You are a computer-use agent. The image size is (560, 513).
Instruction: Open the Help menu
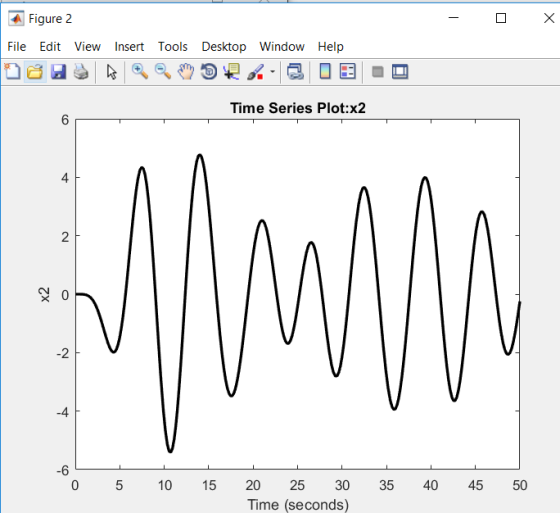331,47
